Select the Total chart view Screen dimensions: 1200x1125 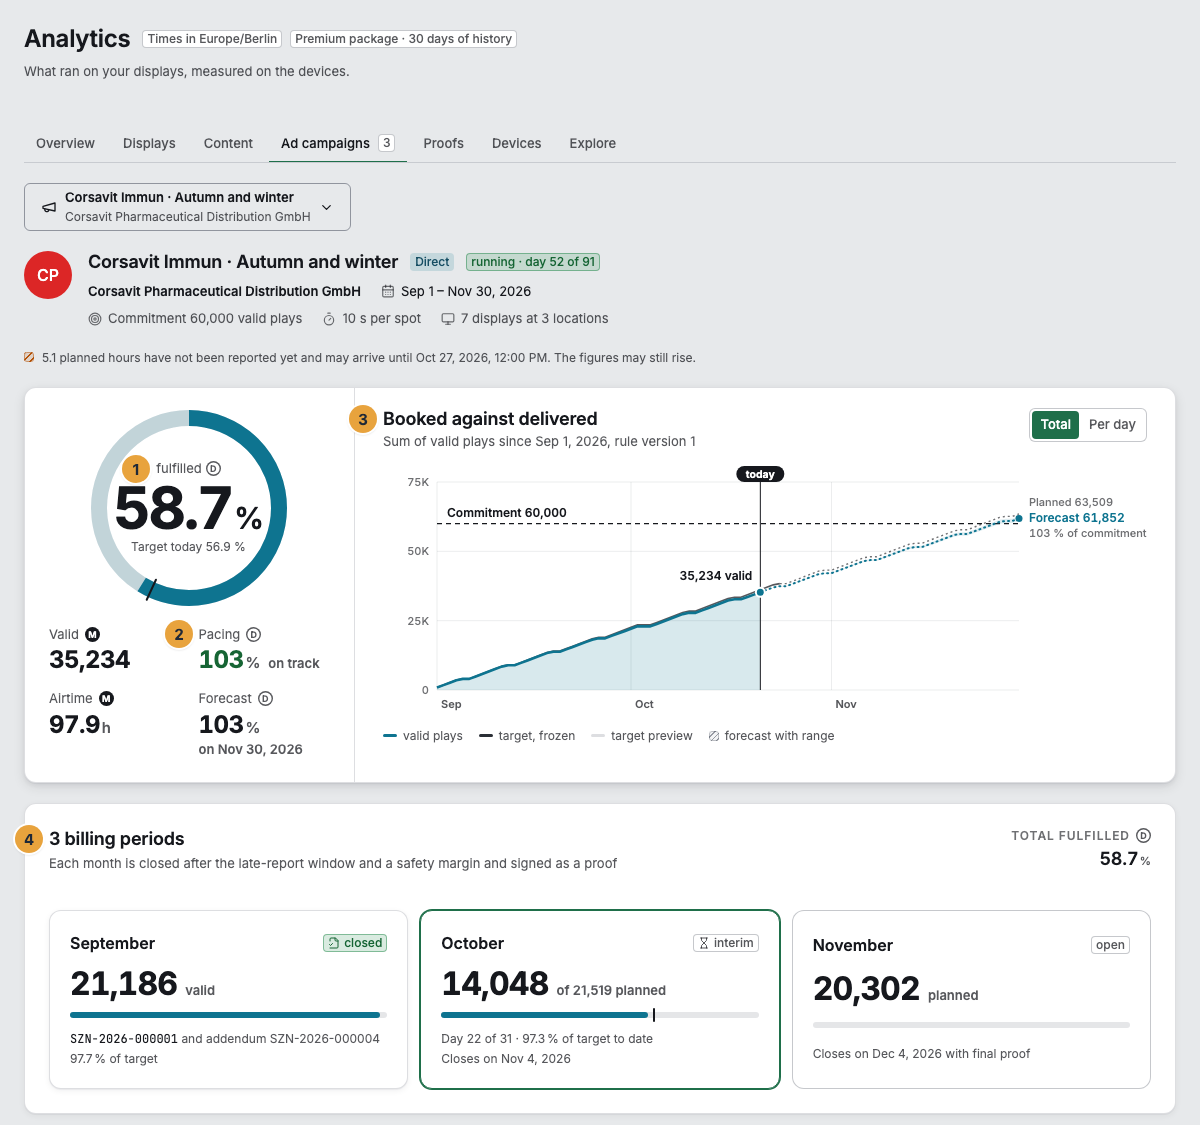tap(1055, 424)
